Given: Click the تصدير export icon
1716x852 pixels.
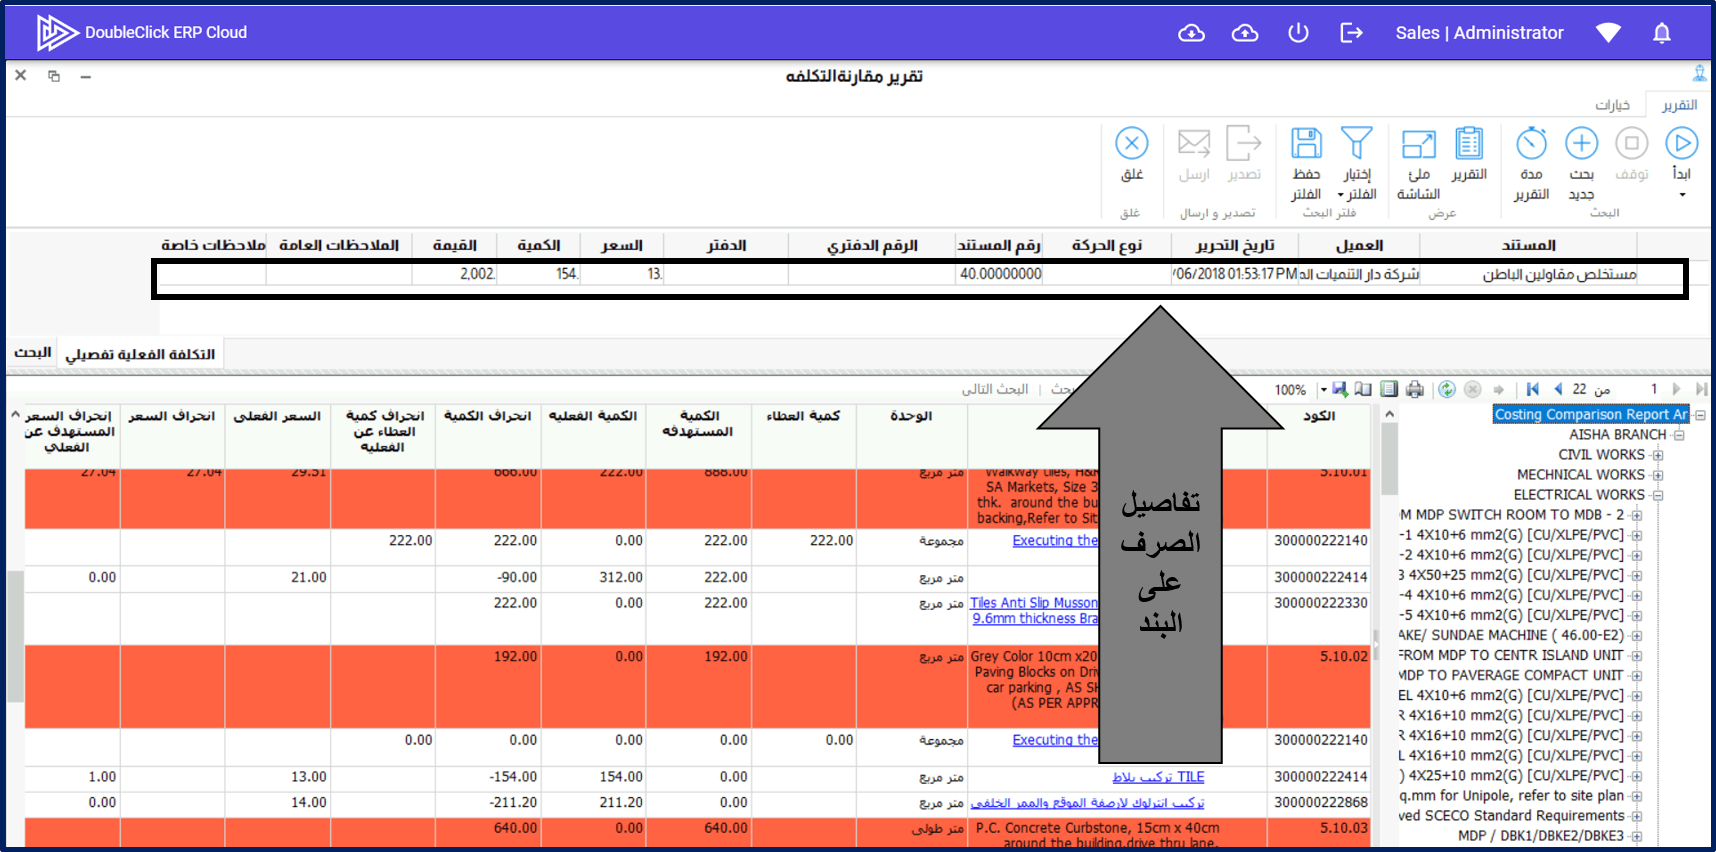Looking at the screenshot, I should 1244,143.
